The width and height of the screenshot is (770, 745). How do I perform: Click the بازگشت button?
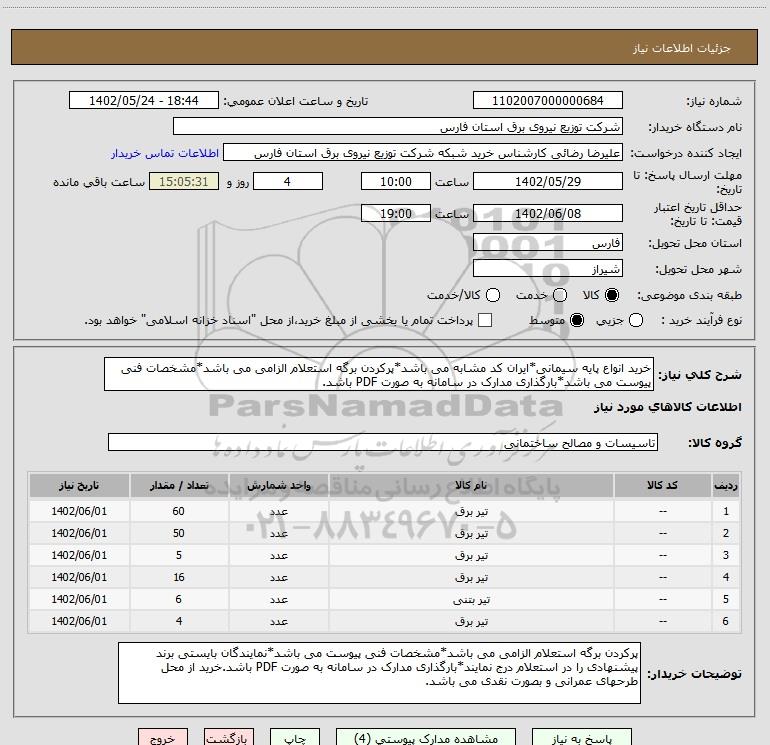(229, 738)
